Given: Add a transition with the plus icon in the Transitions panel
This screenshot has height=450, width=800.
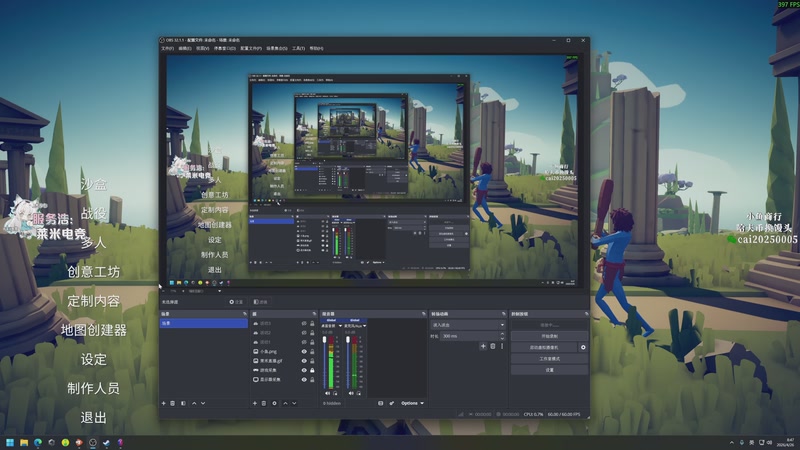Looking at the screenshot, I should pos(483,346).
